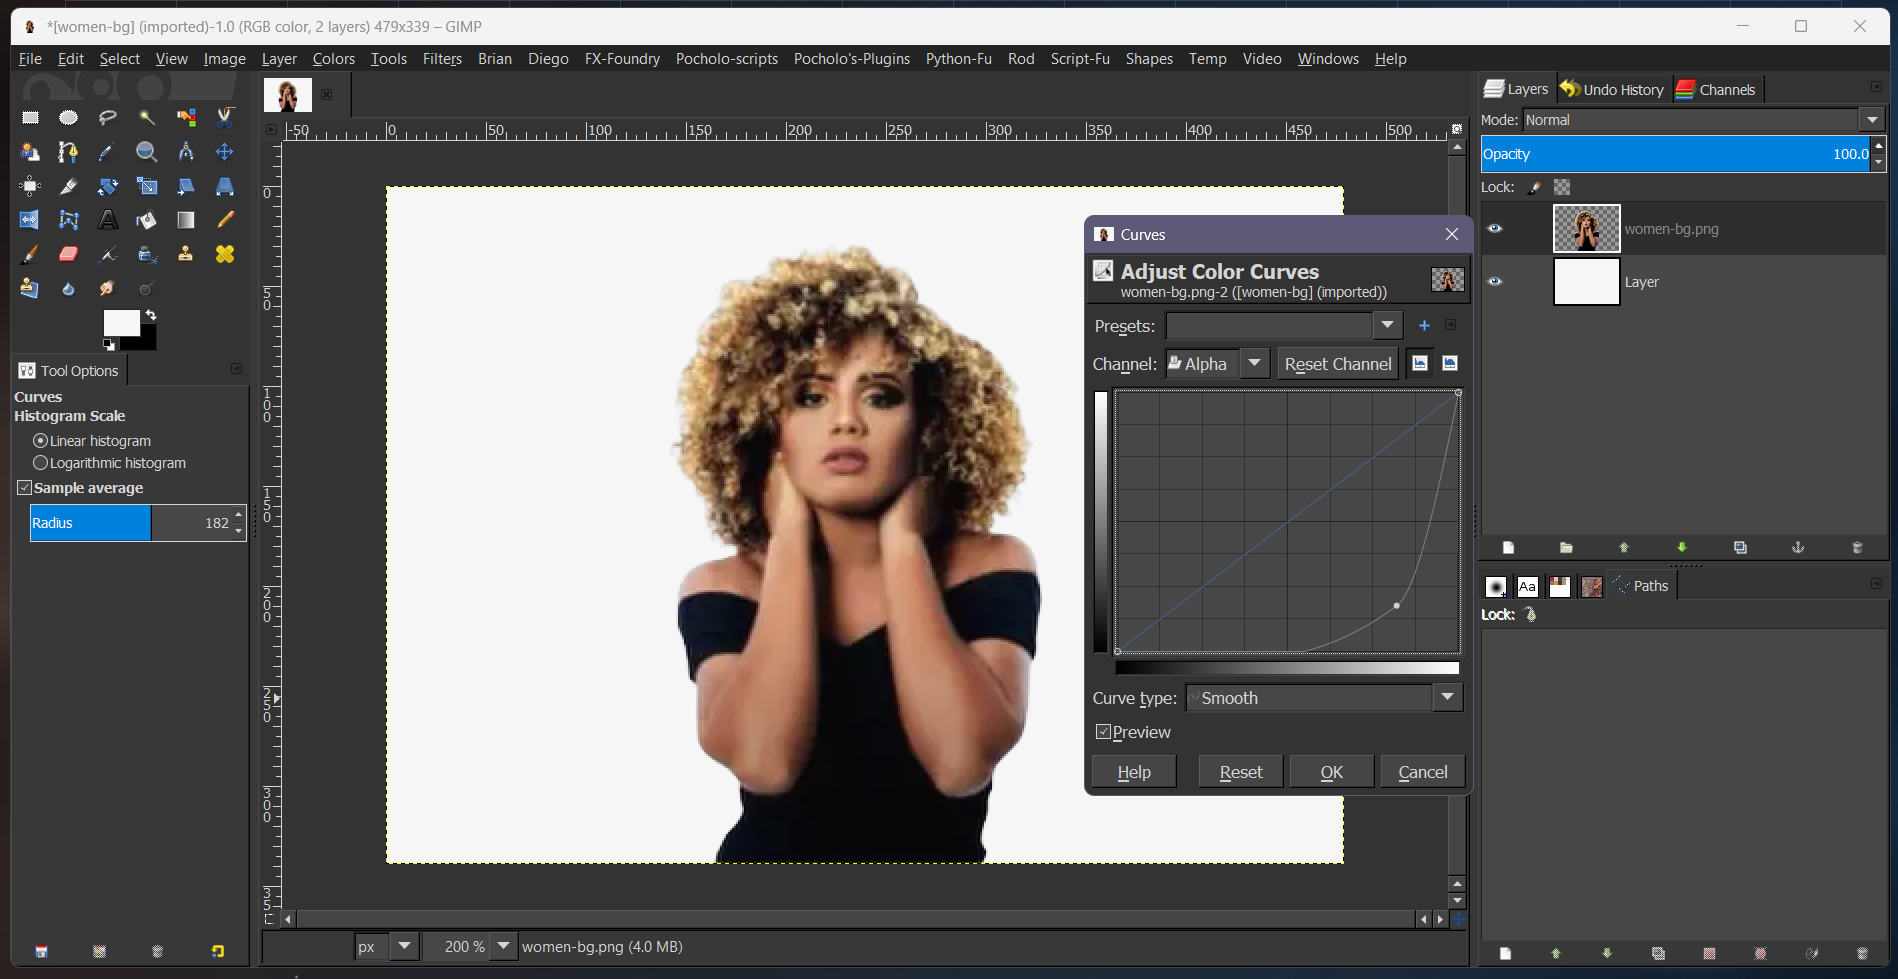The width and height of the screenshot is (1898, 979).
Task: Select the Pencil tool
Action: pos(225,220)
